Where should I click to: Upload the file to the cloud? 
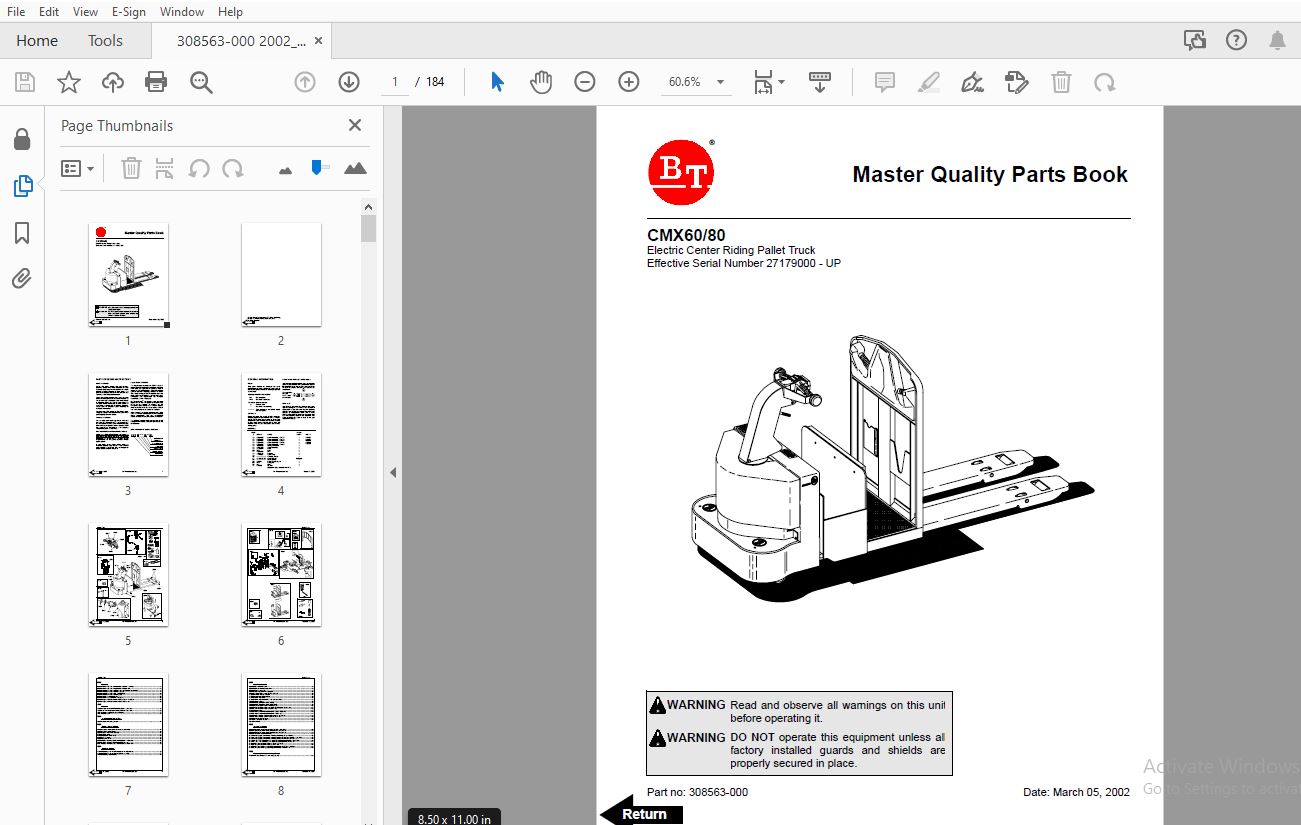click(x=113, y=82)
